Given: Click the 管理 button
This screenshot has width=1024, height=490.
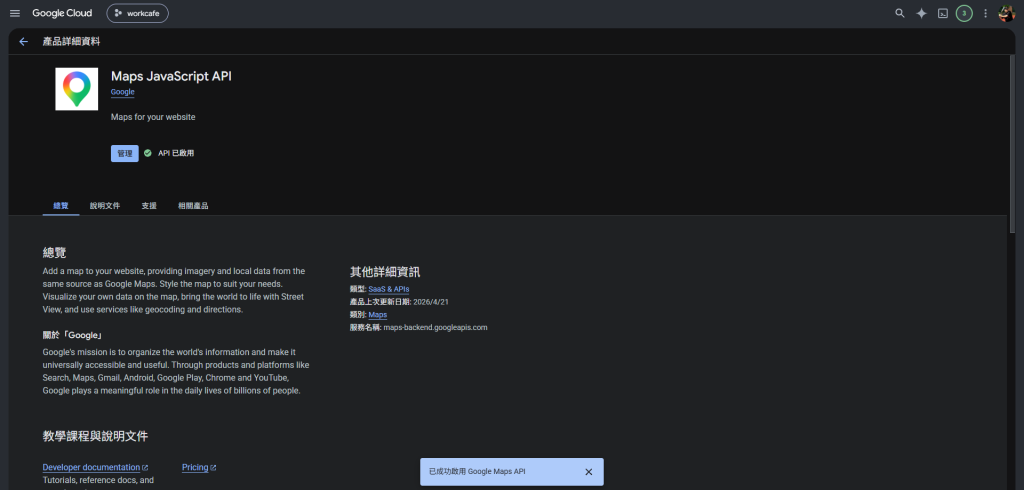Looking at the screenshot, I should 125,154.
